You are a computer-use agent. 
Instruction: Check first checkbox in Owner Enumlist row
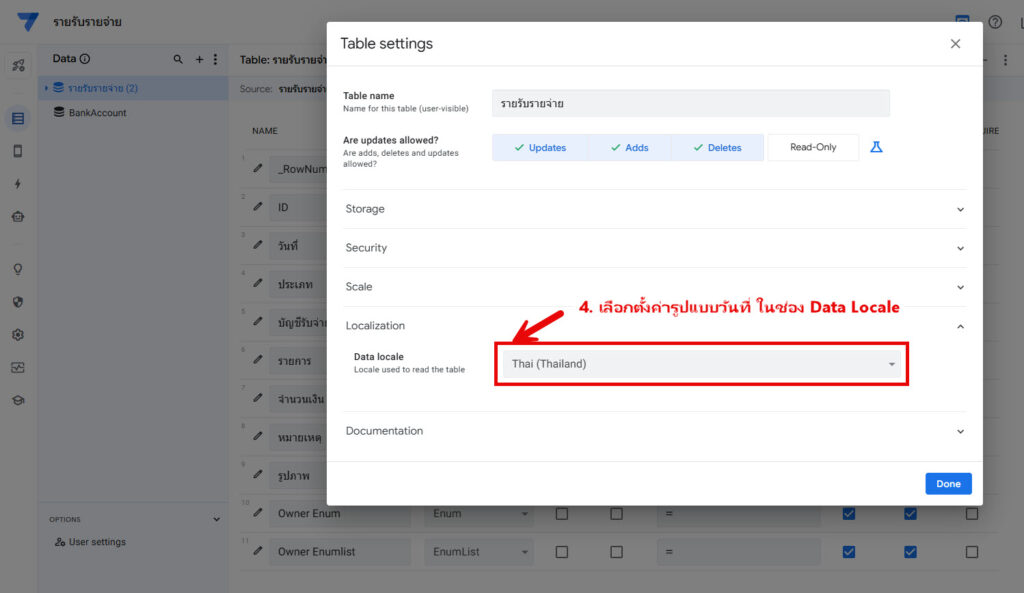tap(562, 552)
